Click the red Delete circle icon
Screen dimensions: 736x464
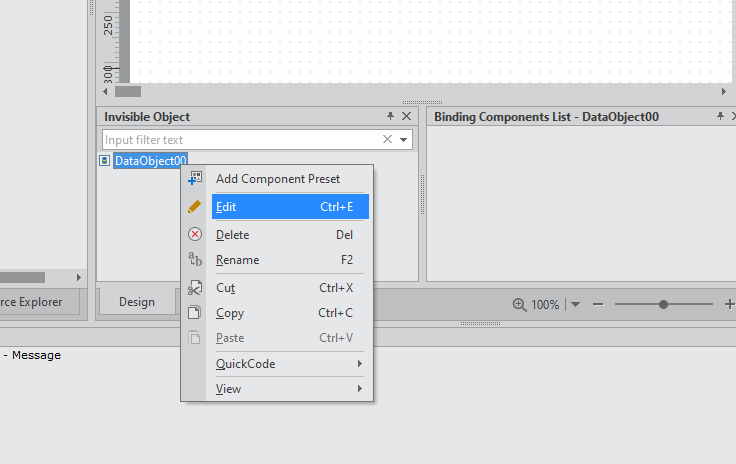(195, 234)
